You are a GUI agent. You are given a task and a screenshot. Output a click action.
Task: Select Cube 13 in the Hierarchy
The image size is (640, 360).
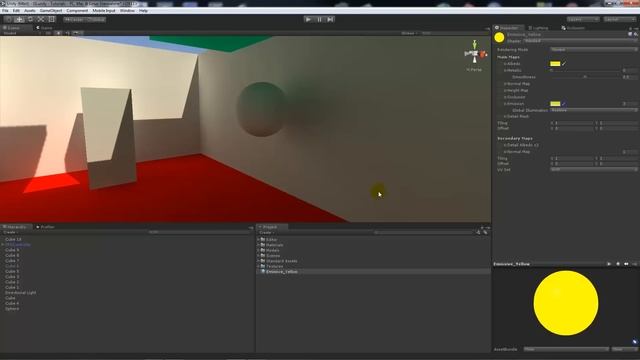coord(13,239)
